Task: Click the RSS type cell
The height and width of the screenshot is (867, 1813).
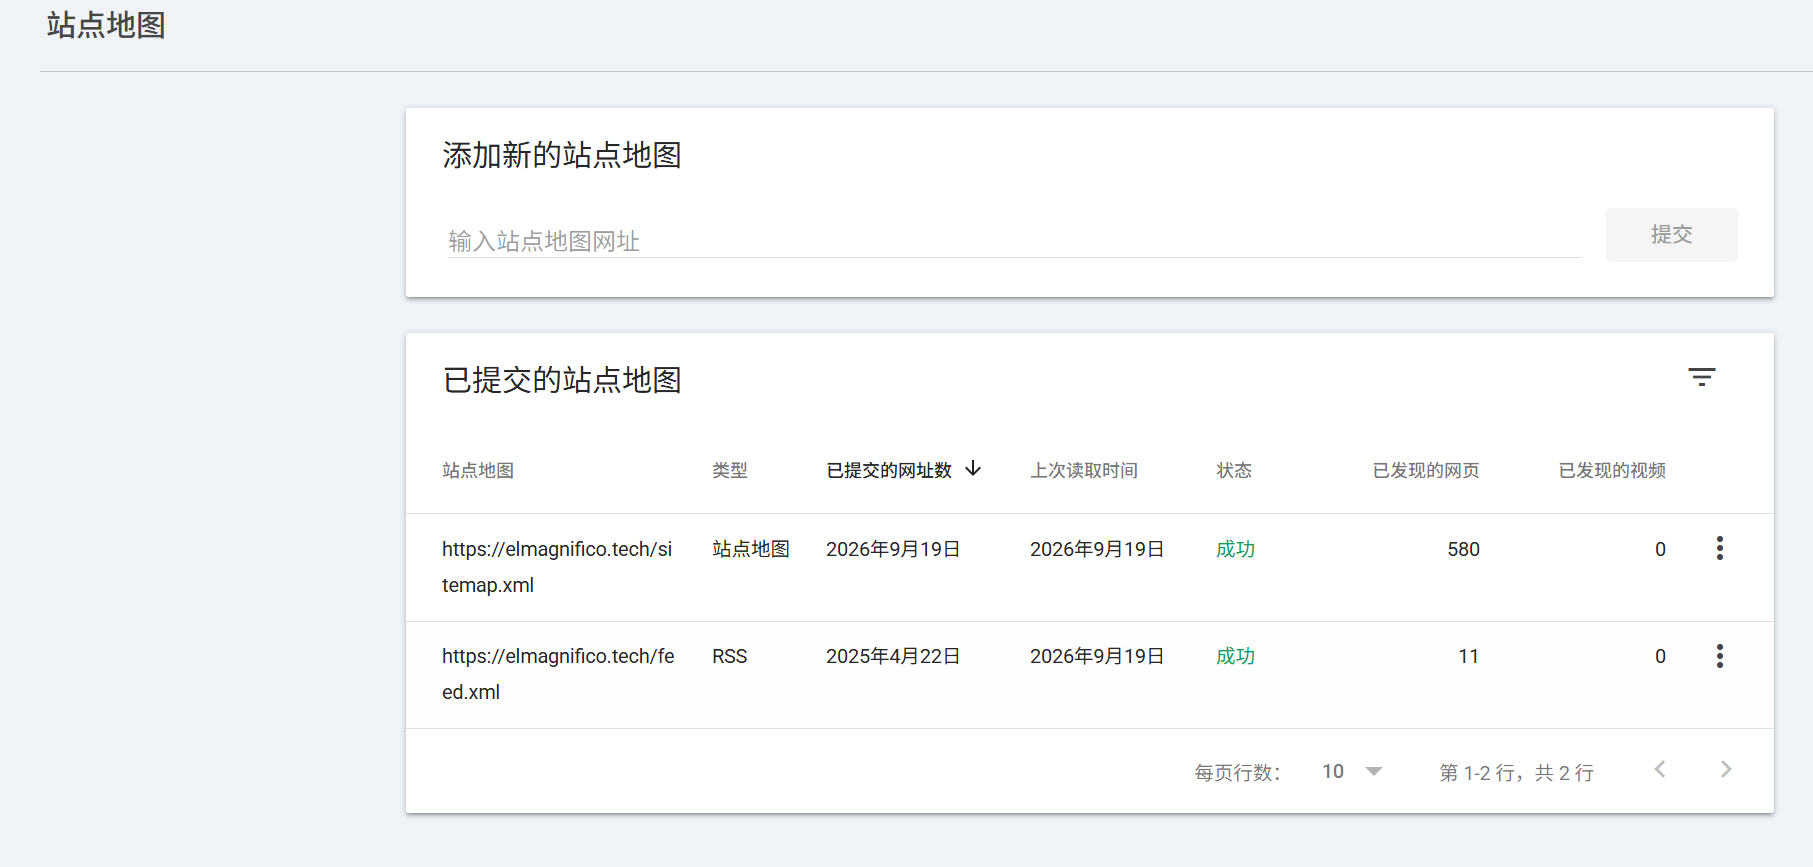Action: (730, 656)
